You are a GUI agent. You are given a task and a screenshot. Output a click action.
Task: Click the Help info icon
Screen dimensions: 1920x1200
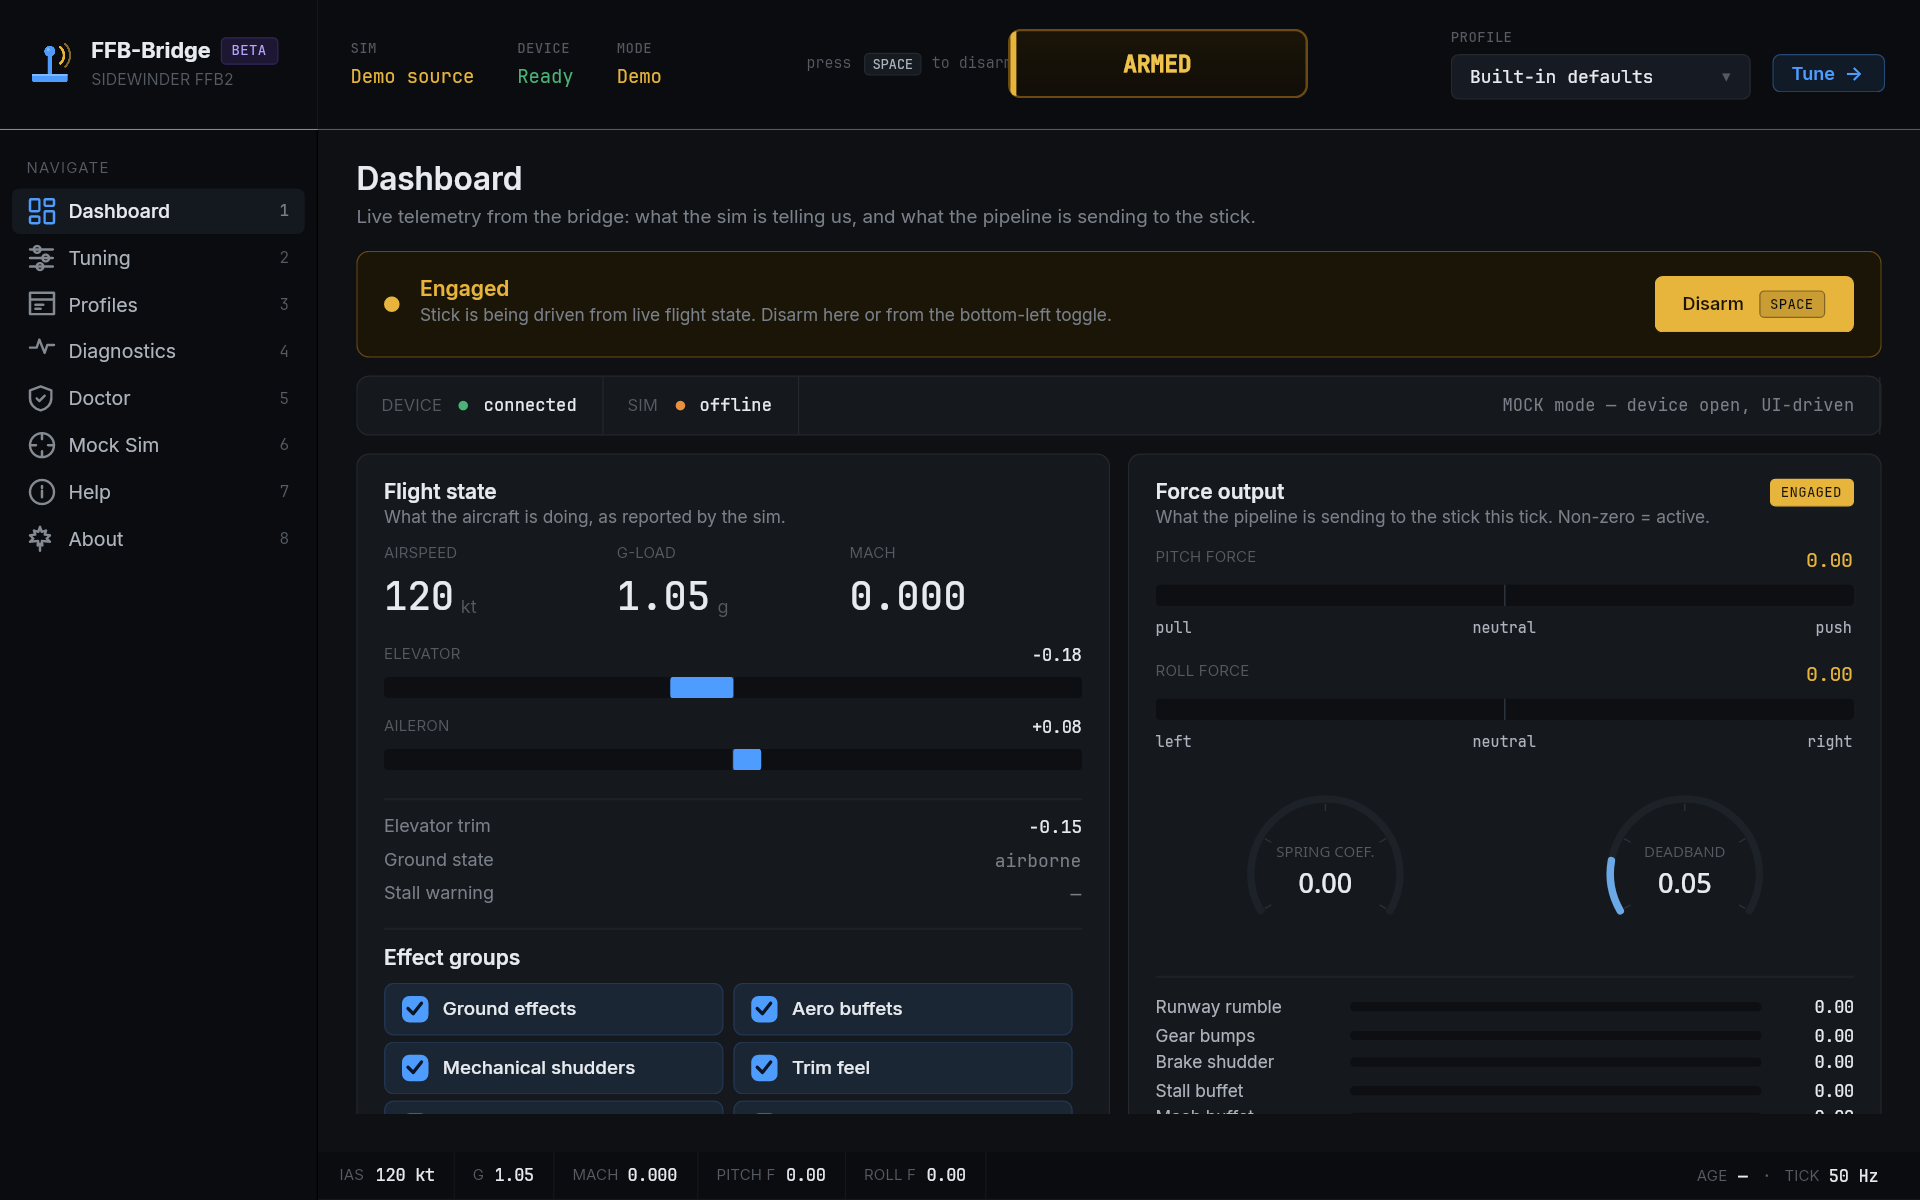41,492
